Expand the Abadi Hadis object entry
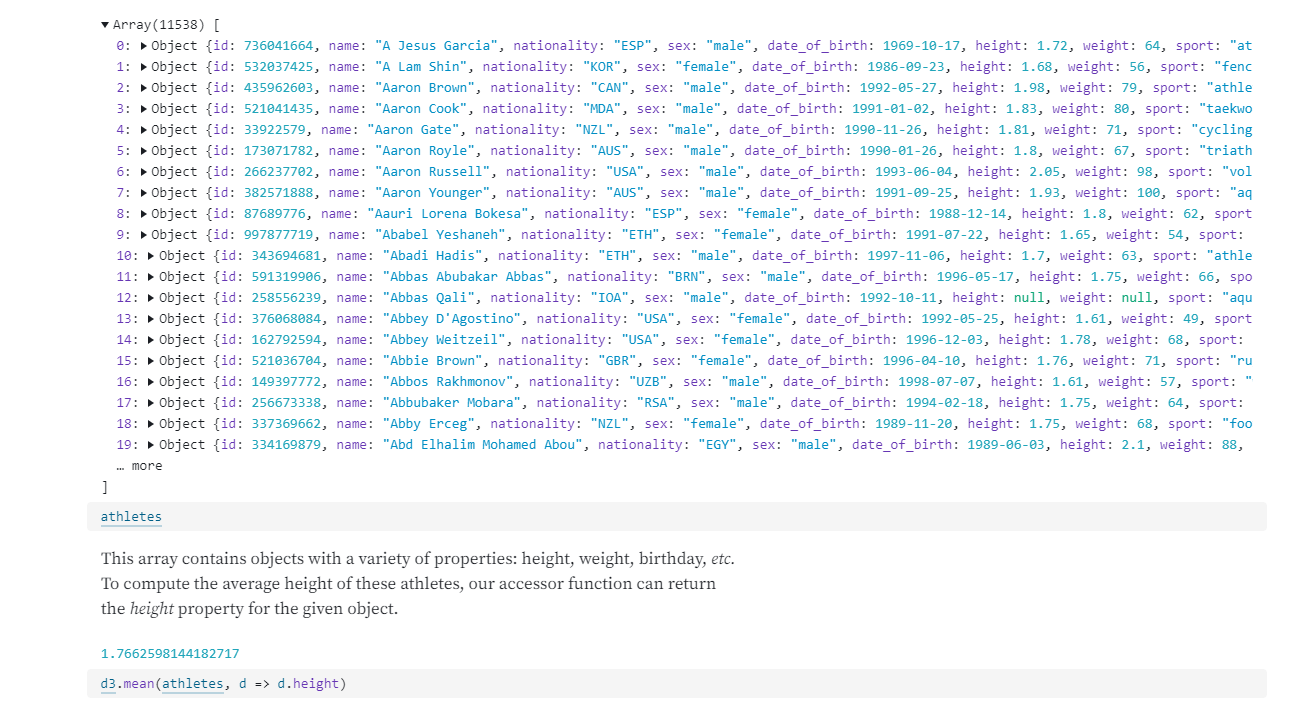The image size is (1306, 703). [x=152, y=256]
